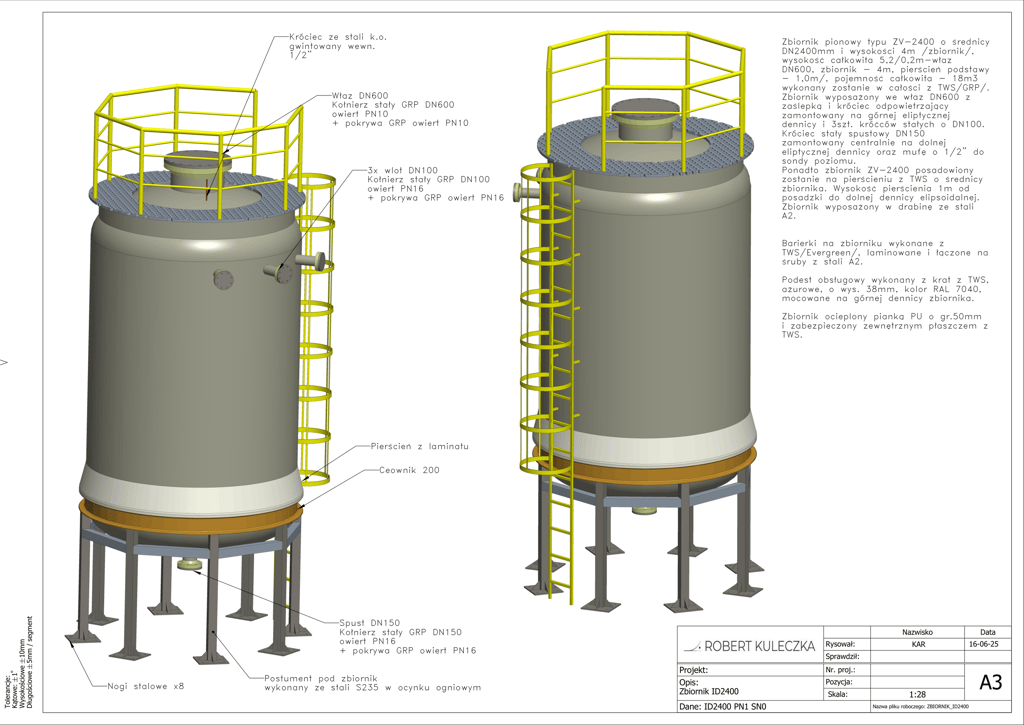Select the 'Skala:' label cell
This screenshot has width=1024, height=725.
click(846, 694)
